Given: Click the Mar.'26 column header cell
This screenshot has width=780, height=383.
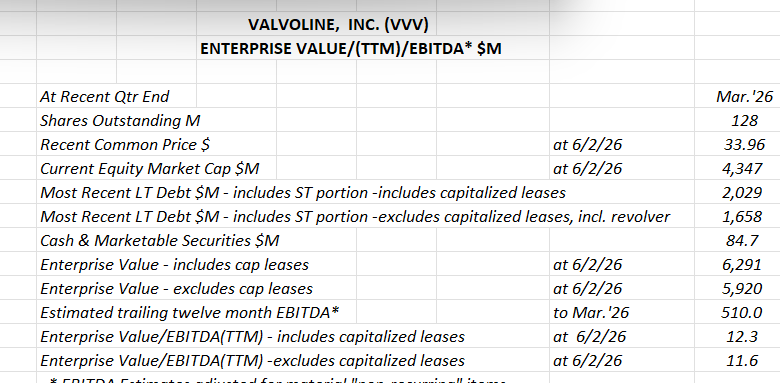Looking at the screenshot, I should coord(737,96).
